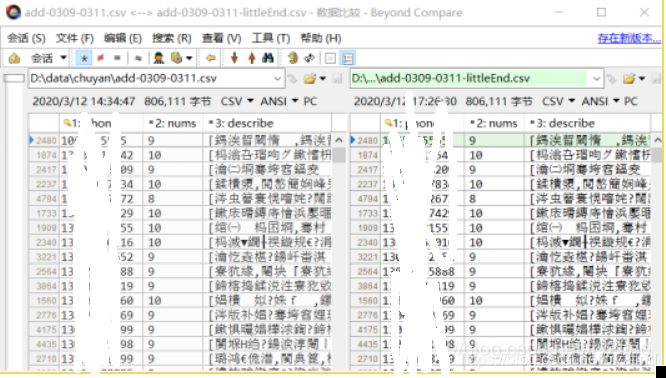Jump to the previous difference (up arrow)

(252, 58)
